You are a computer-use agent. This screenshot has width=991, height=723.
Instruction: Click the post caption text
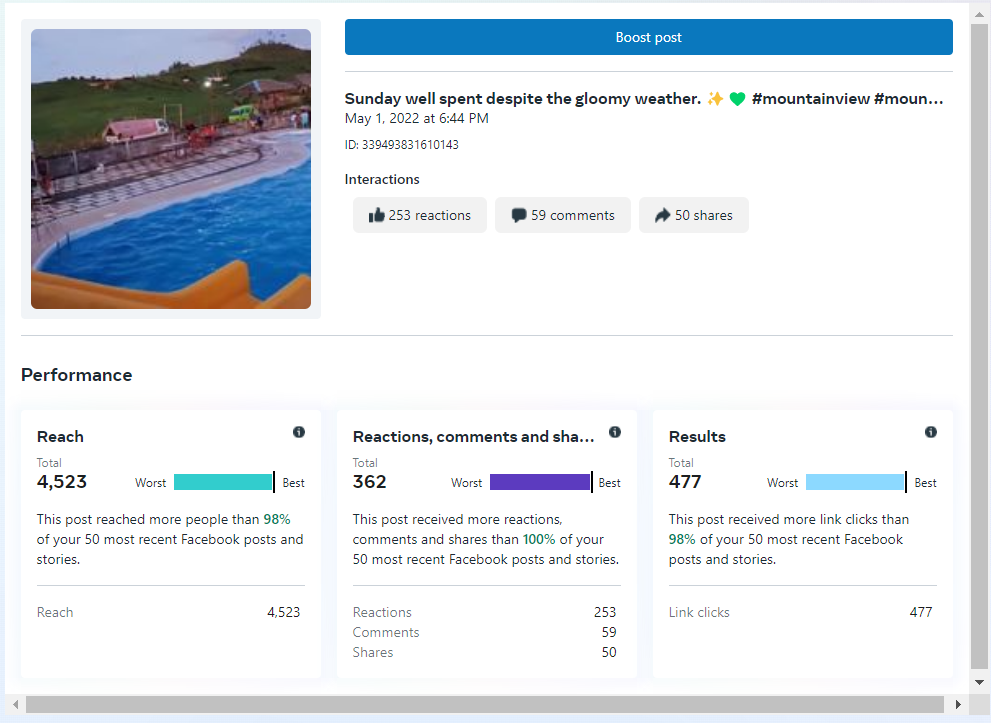point(644,99)
